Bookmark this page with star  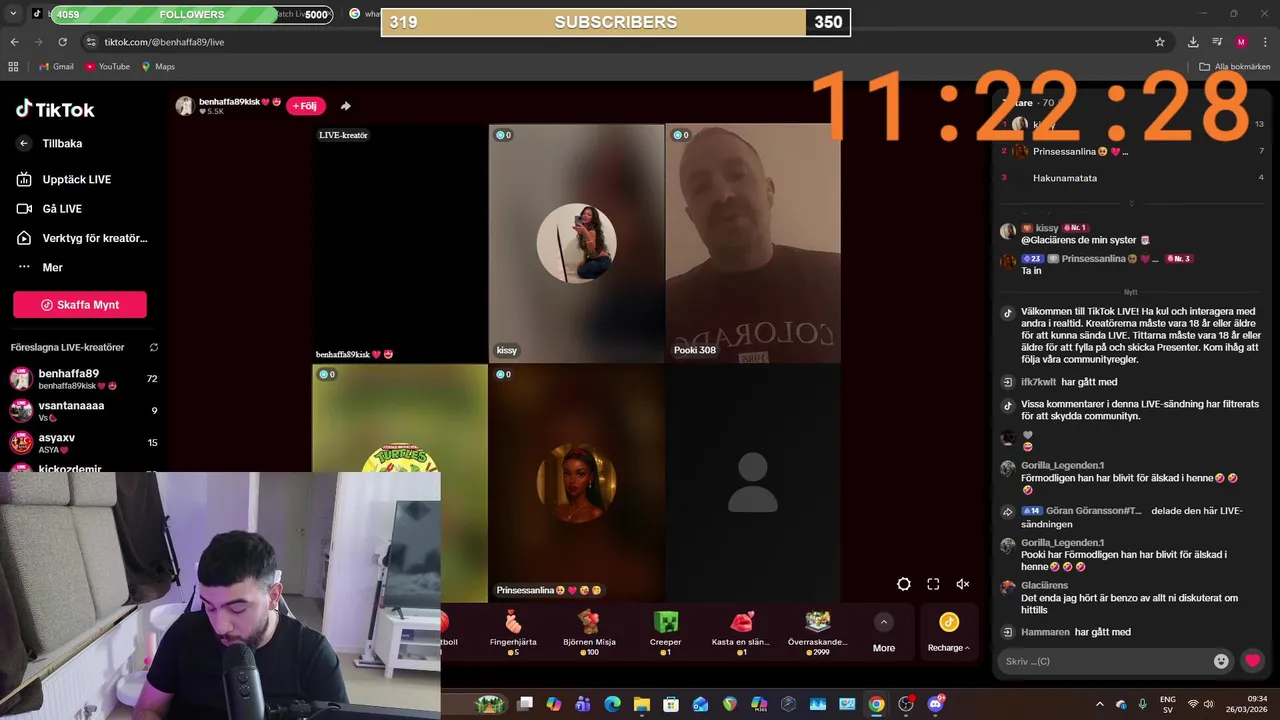[1160, 42]
